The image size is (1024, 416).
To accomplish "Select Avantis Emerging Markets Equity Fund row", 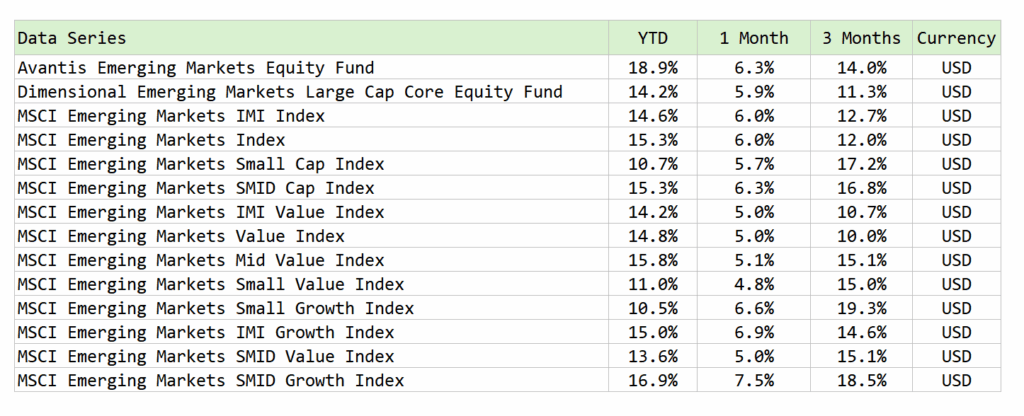I will coord(507,67).
